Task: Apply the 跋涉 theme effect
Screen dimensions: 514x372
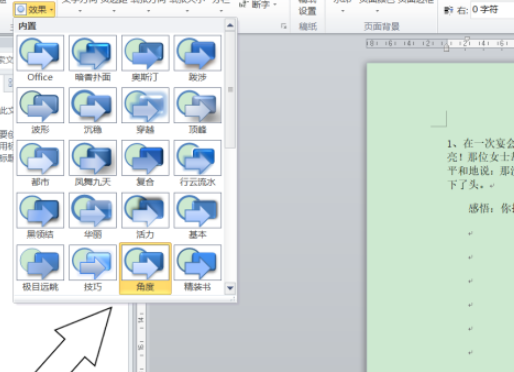Action: point(198,59)
